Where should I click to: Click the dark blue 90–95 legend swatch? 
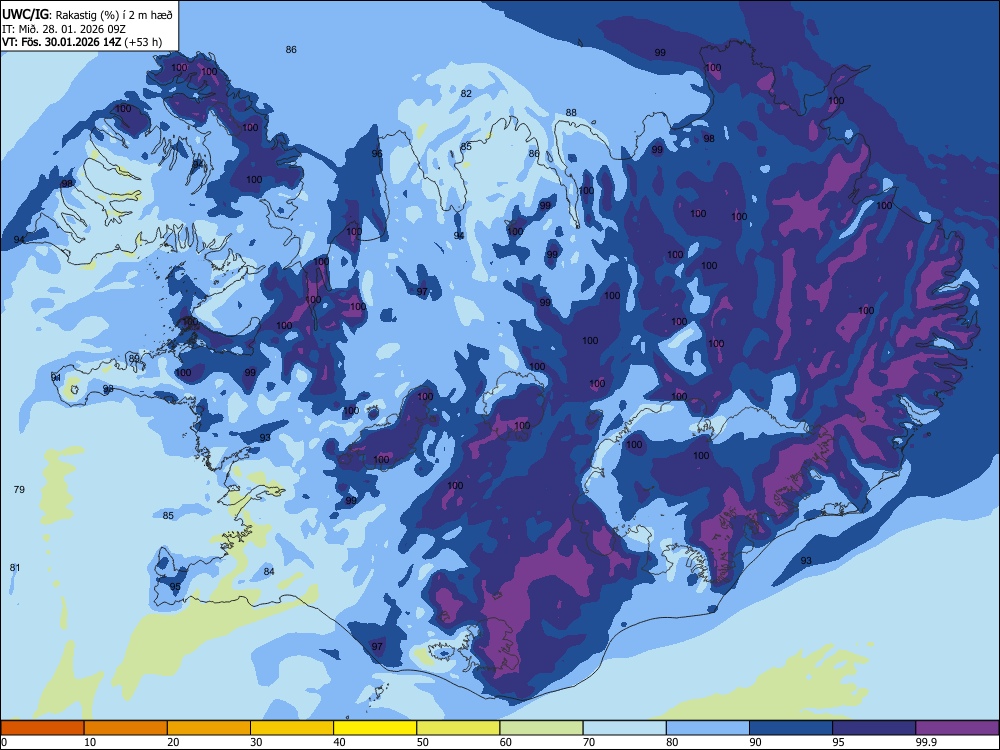(x=791, y=728)
